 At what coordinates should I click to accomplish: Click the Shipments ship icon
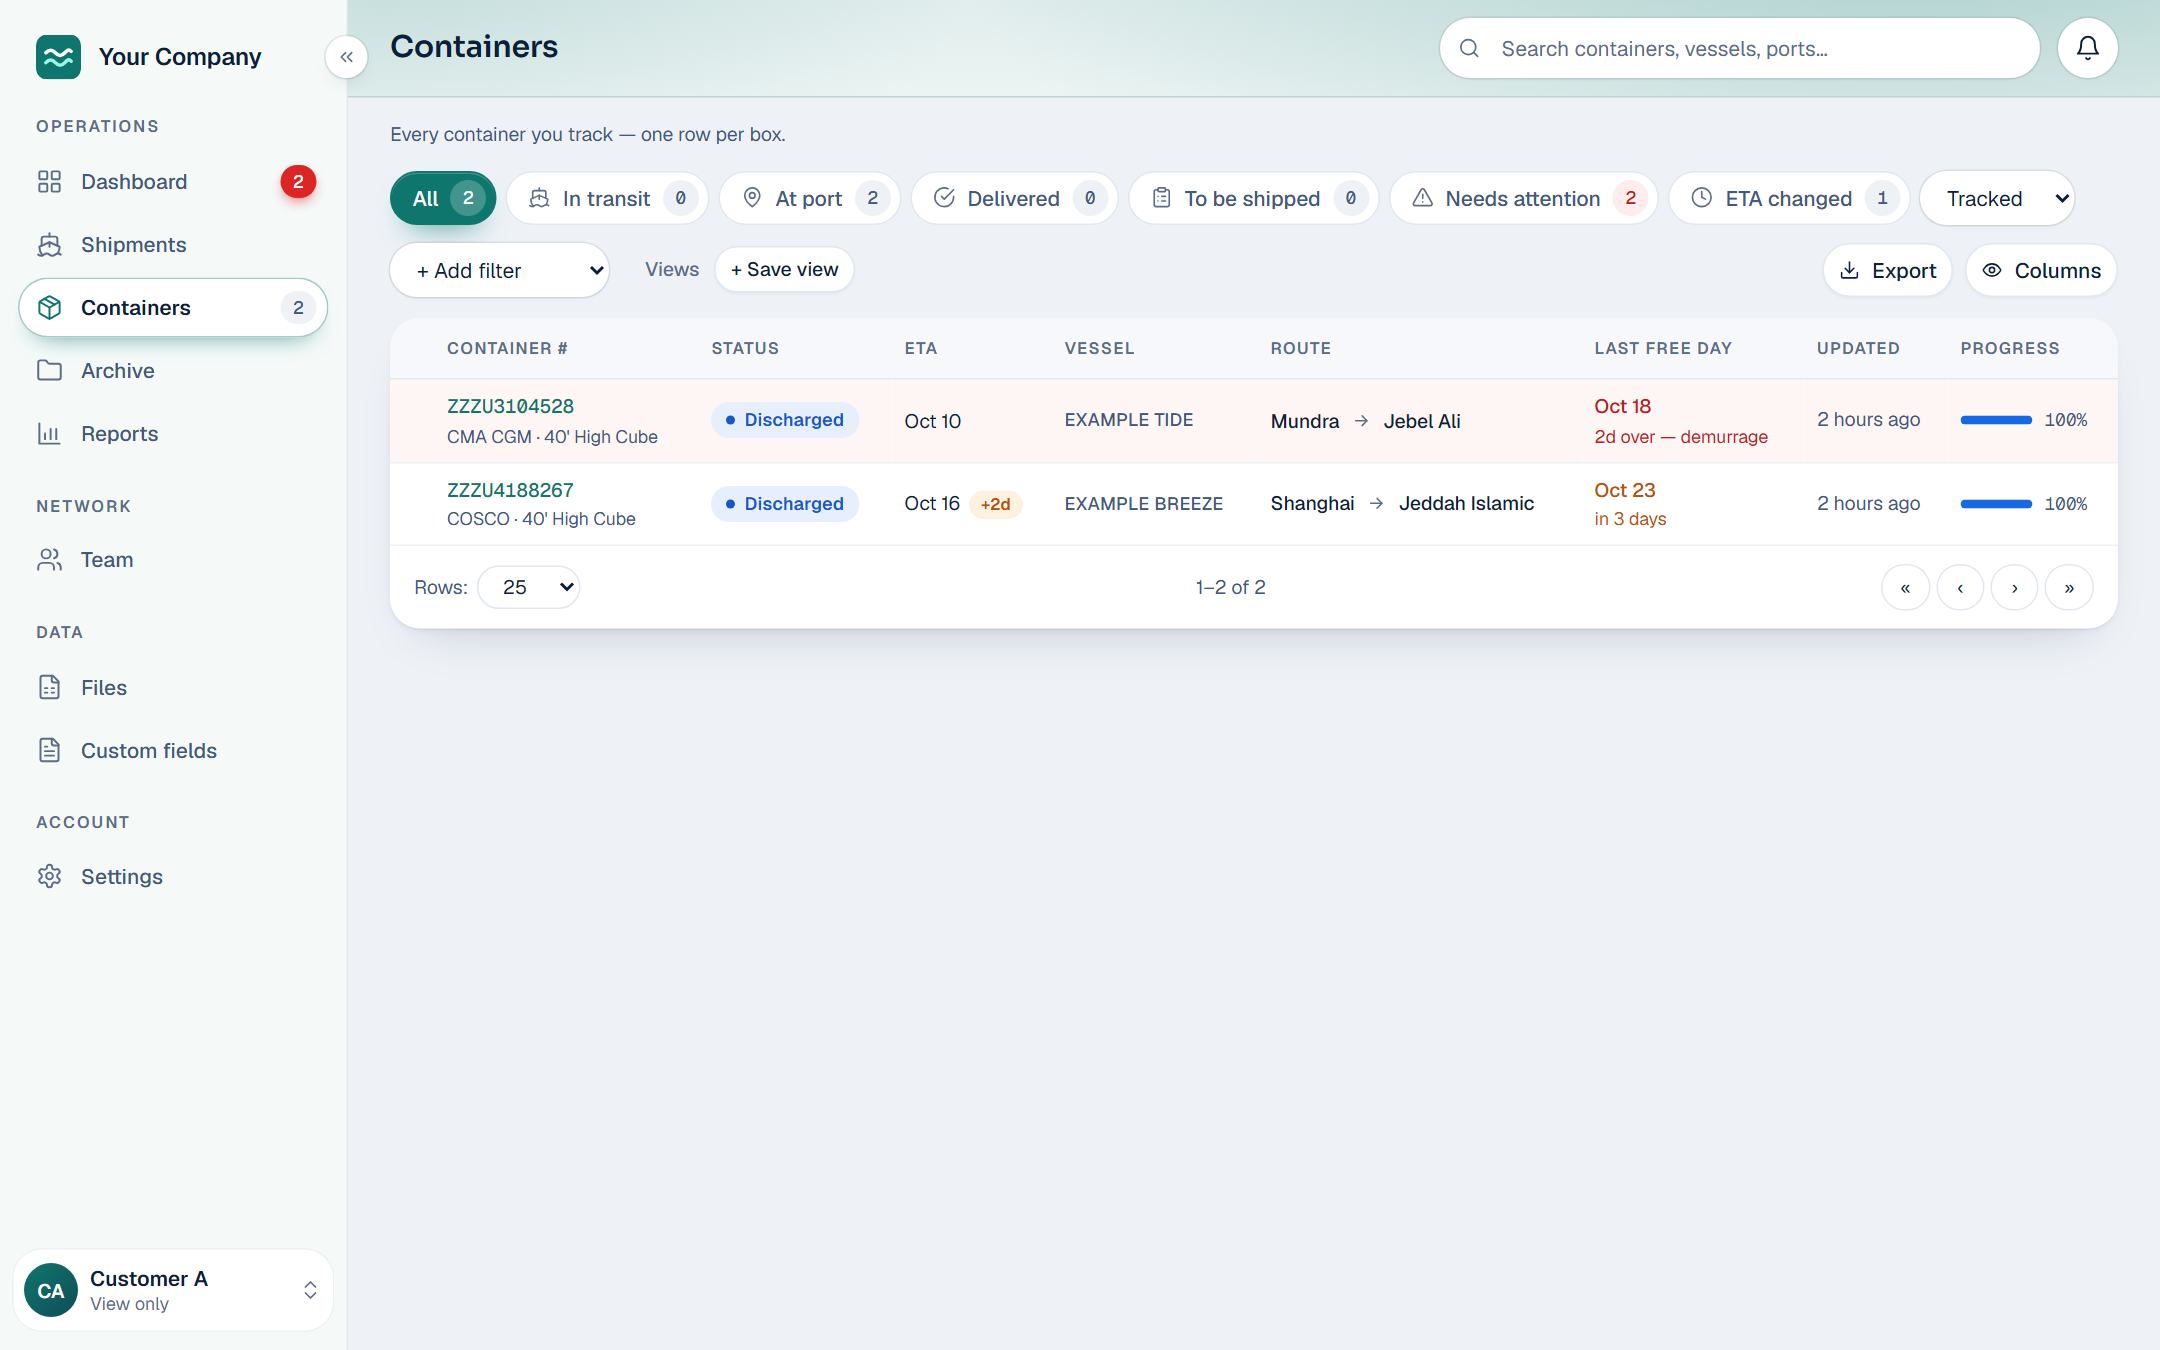coord(49,245)
